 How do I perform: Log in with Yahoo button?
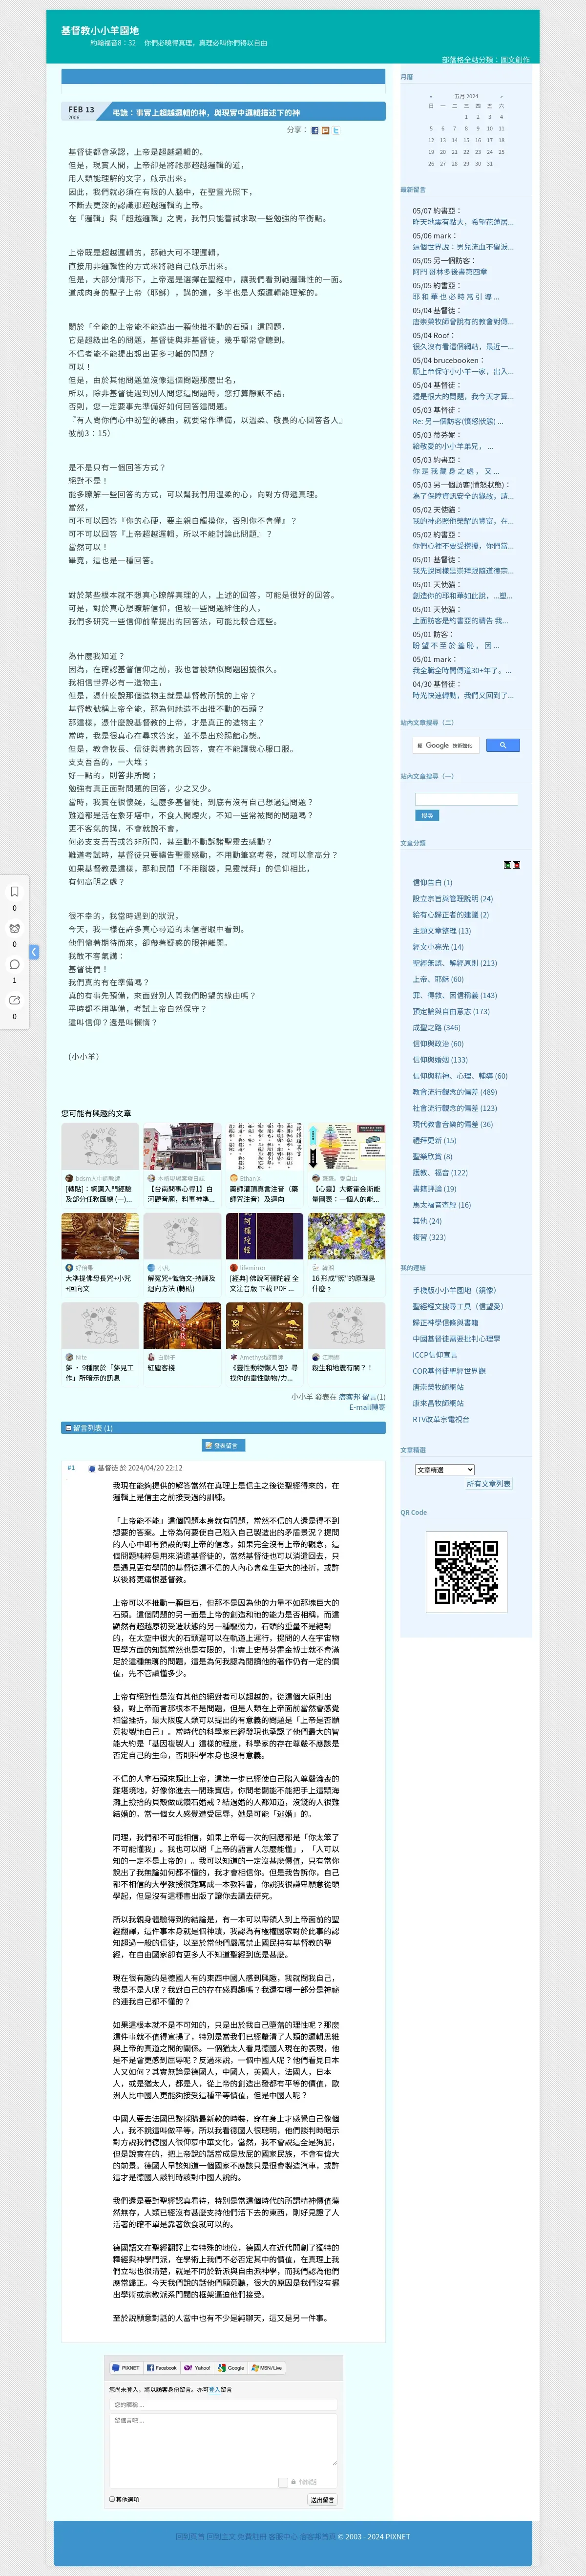(x=198, y=2367)
